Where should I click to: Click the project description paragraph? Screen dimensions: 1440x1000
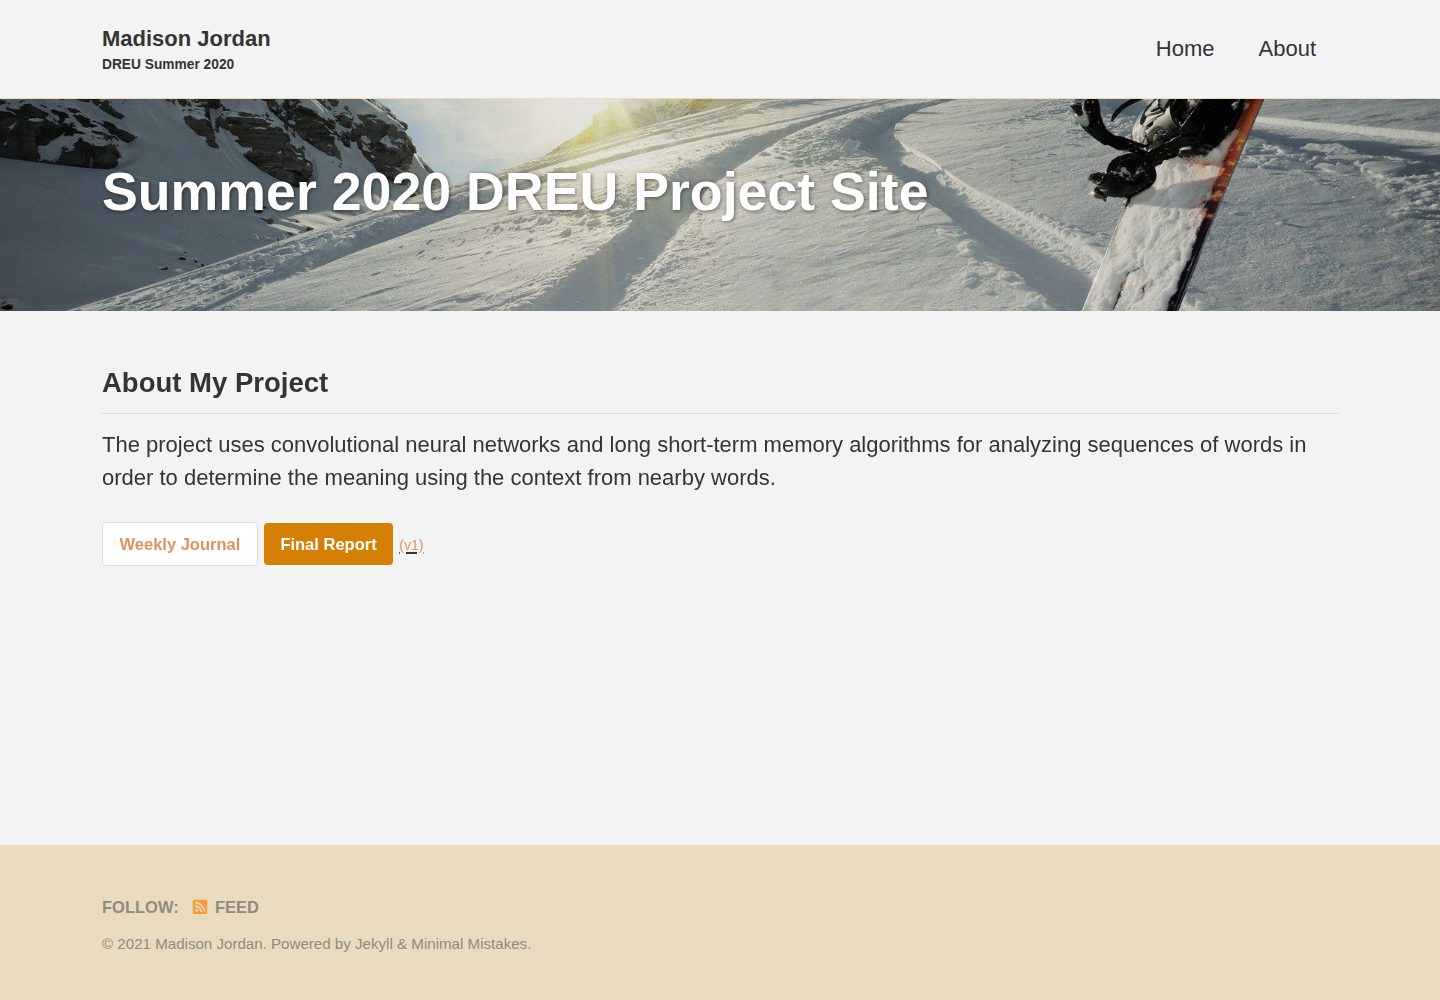[704, 461]
